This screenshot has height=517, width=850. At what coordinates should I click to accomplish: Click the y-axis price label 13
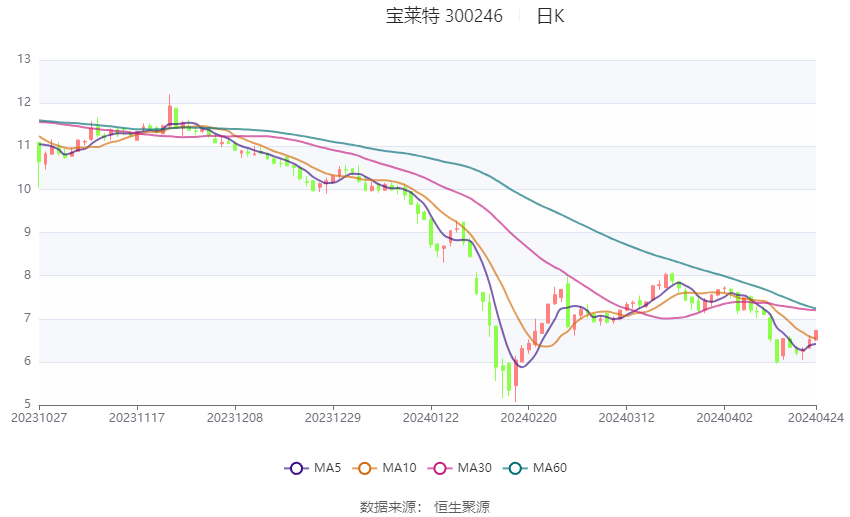pyautogui.click(x=24, y=60)
